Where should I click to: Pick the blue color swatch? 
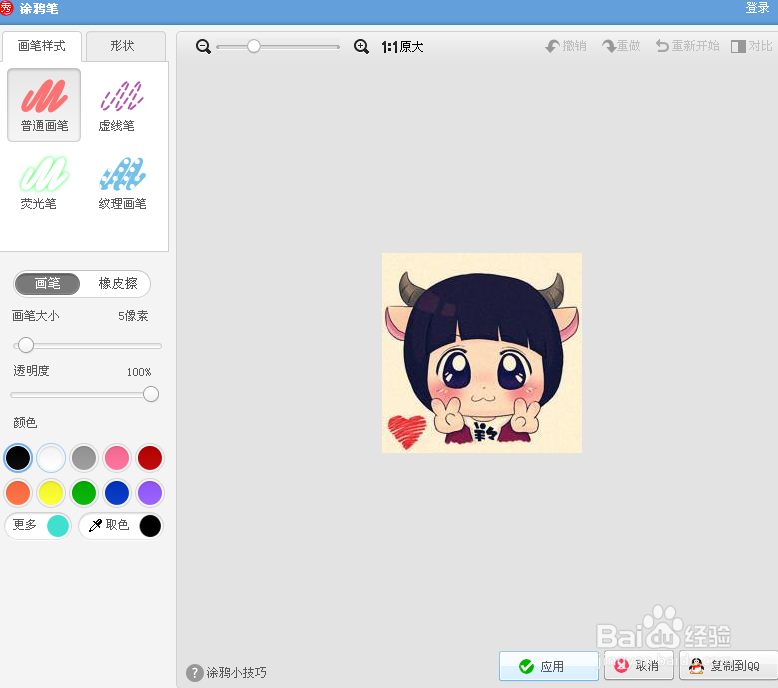pyautogui.click(x=117, y=493)
